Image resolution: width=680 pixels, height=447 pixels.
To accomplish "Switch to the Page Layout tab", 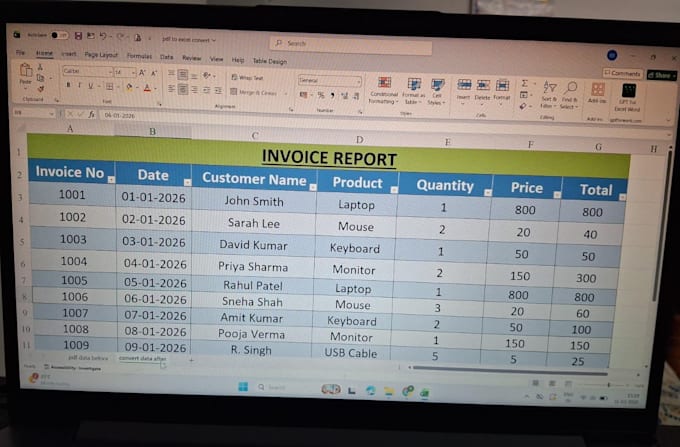I will (x=101, y=55).
